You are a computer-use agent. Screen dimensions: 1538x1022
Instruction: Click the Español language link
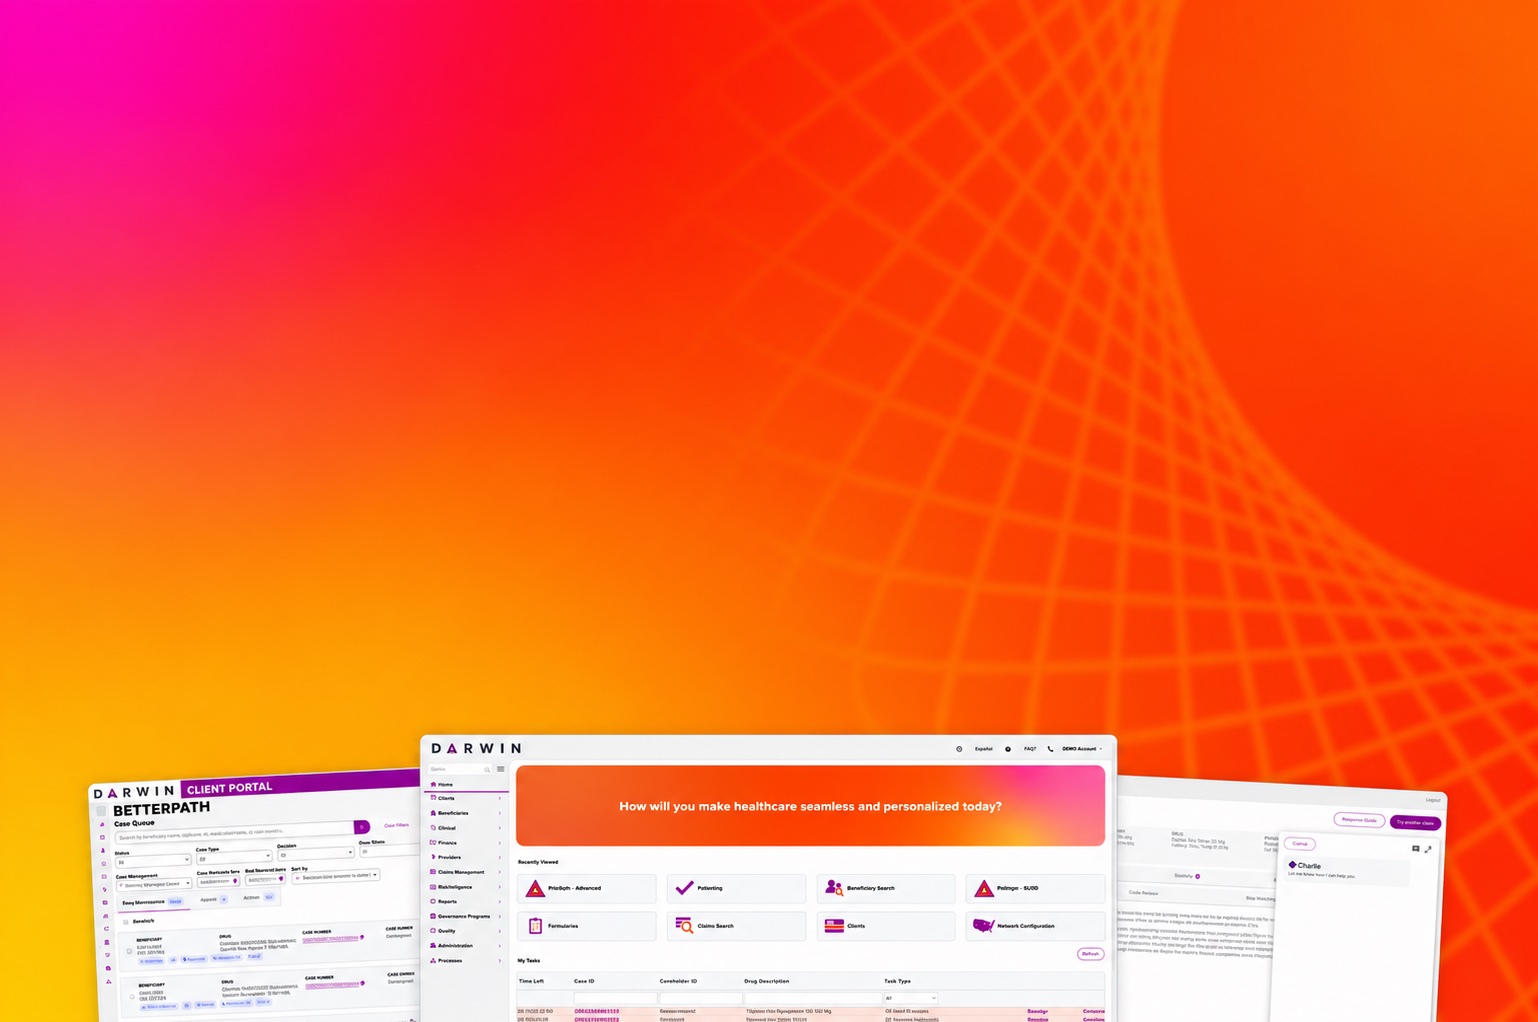(x=984, y=749)
